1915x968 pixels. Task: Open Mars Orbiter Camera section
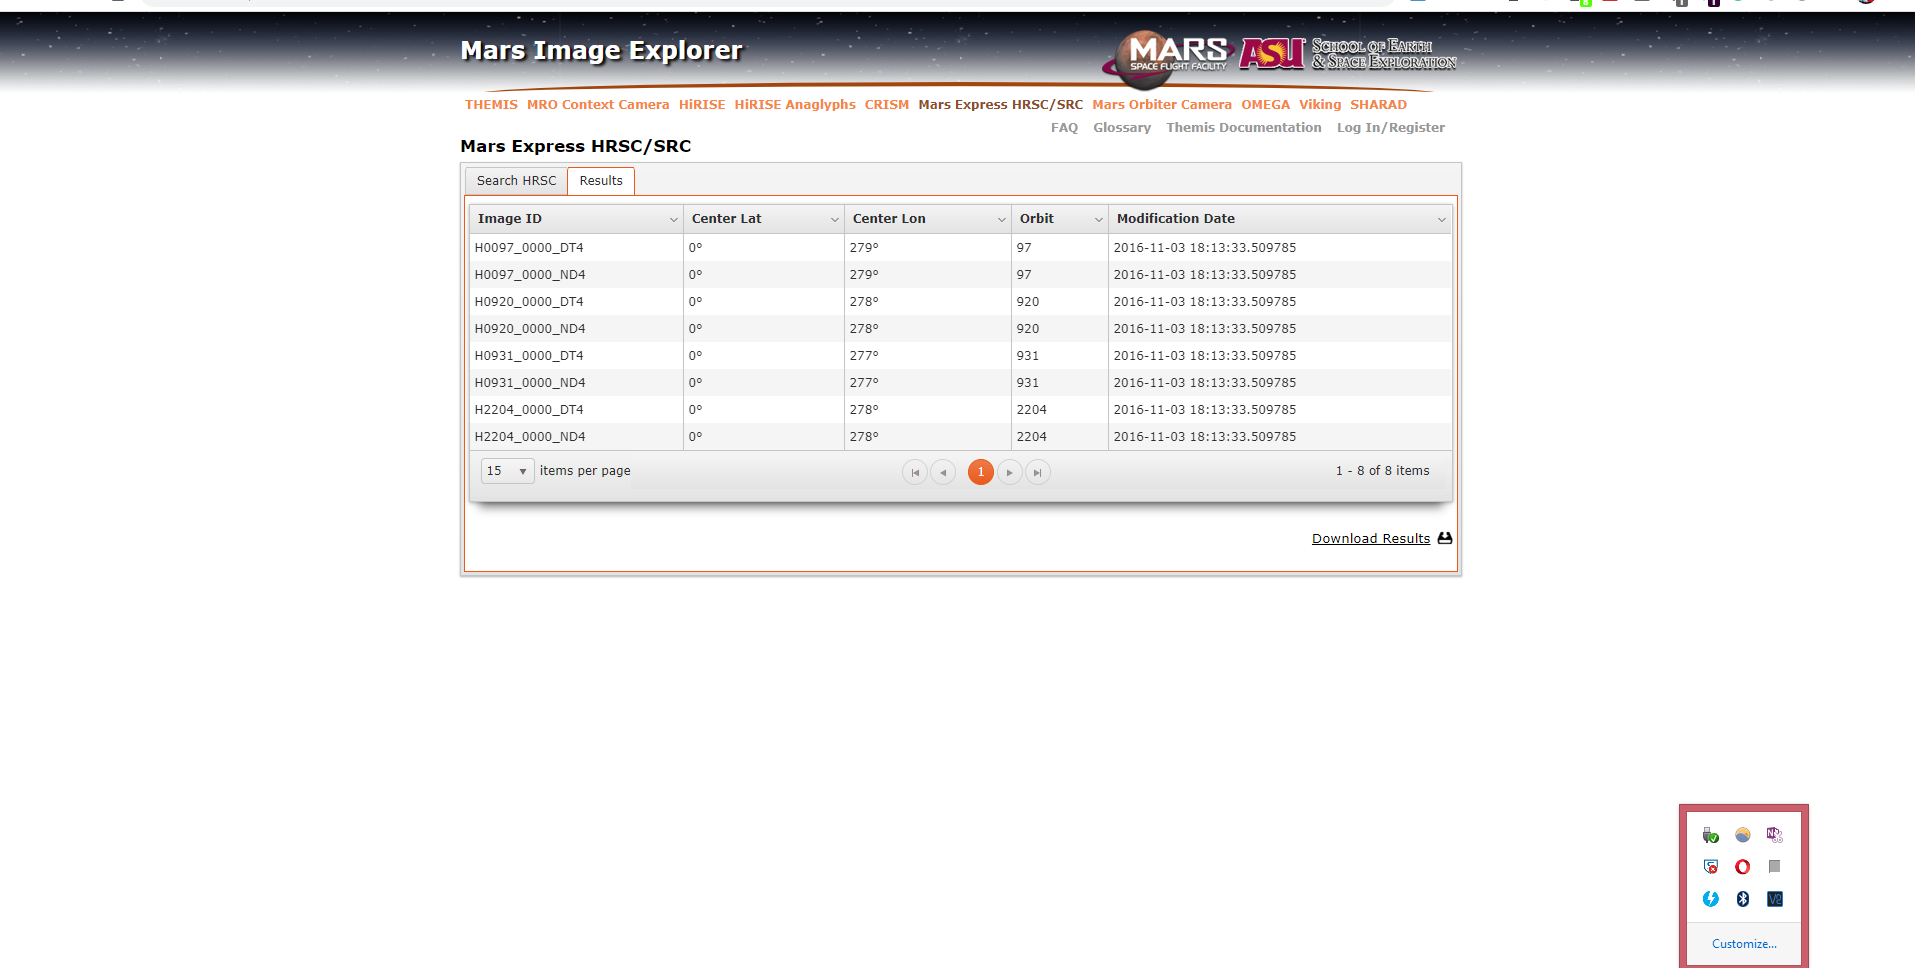tap(1162, 105)
